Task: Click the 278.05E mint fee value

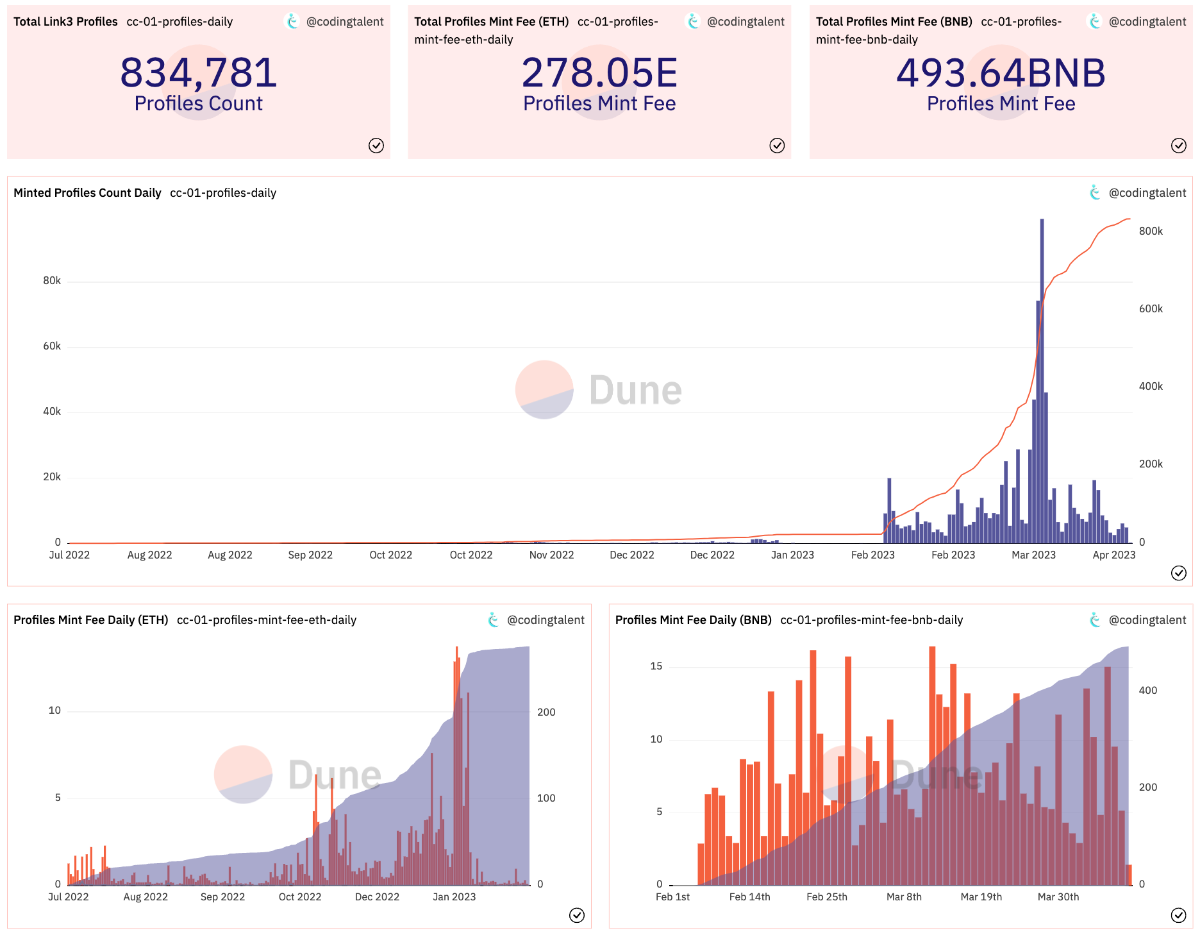Action: pyautogui.click(x=599, y=73)
